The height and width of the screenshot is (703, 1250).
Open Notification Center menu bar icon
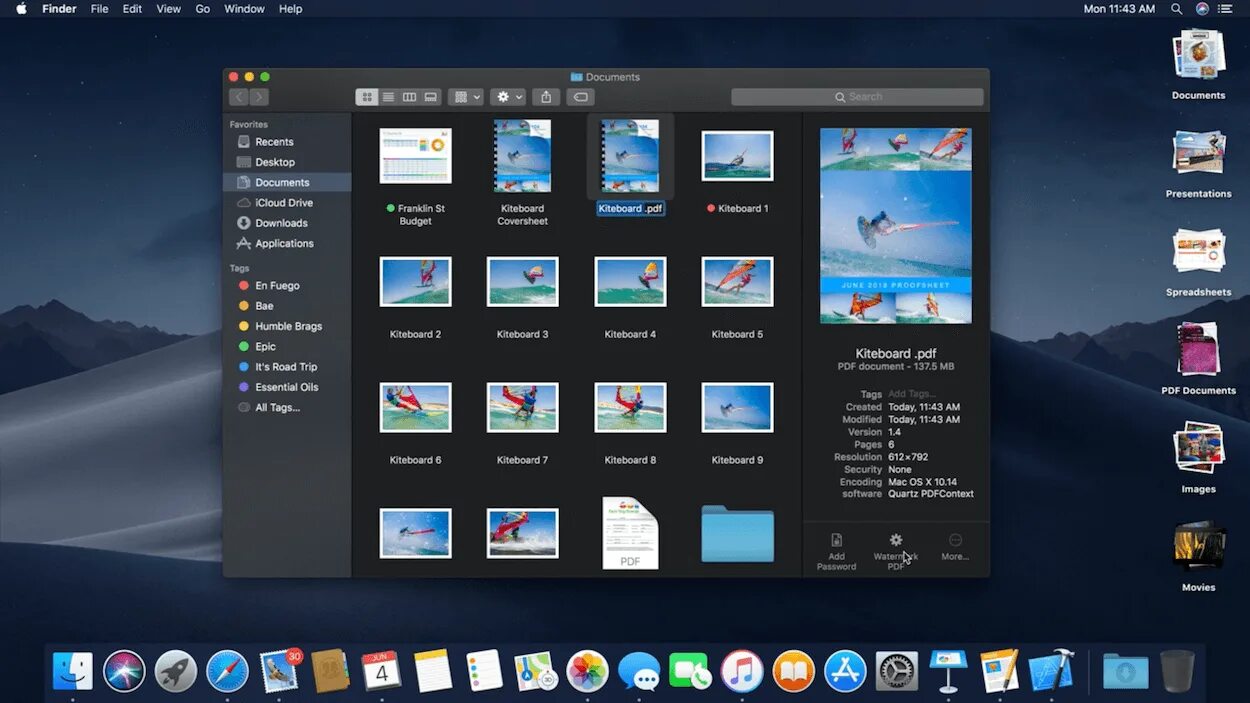point(1225,9)
